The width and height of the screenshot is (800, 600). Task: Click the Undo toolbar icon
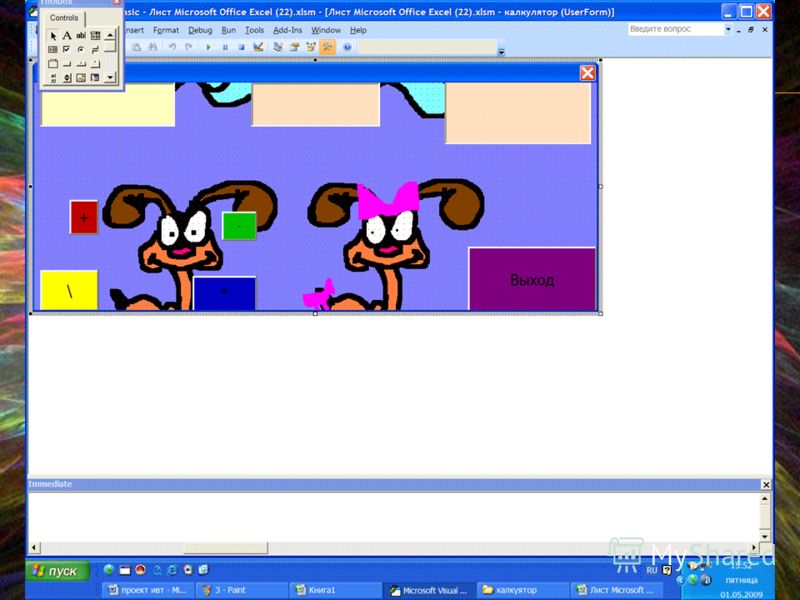coord(172,47)
